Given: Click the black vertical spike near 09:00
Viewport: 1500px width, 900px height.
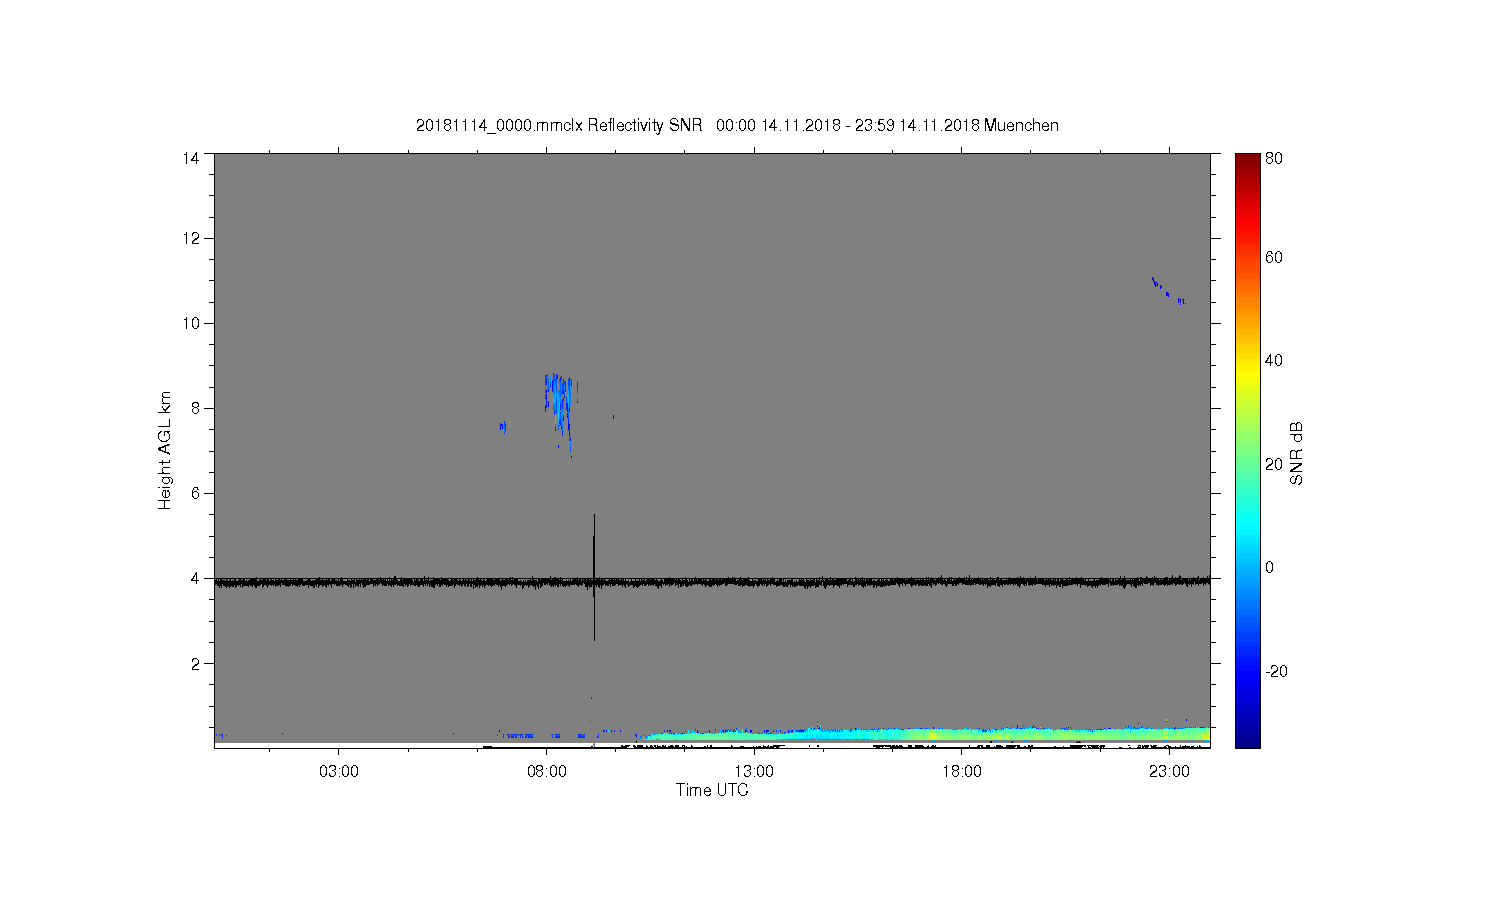Looking at the screenshot, I should [594, 577].
